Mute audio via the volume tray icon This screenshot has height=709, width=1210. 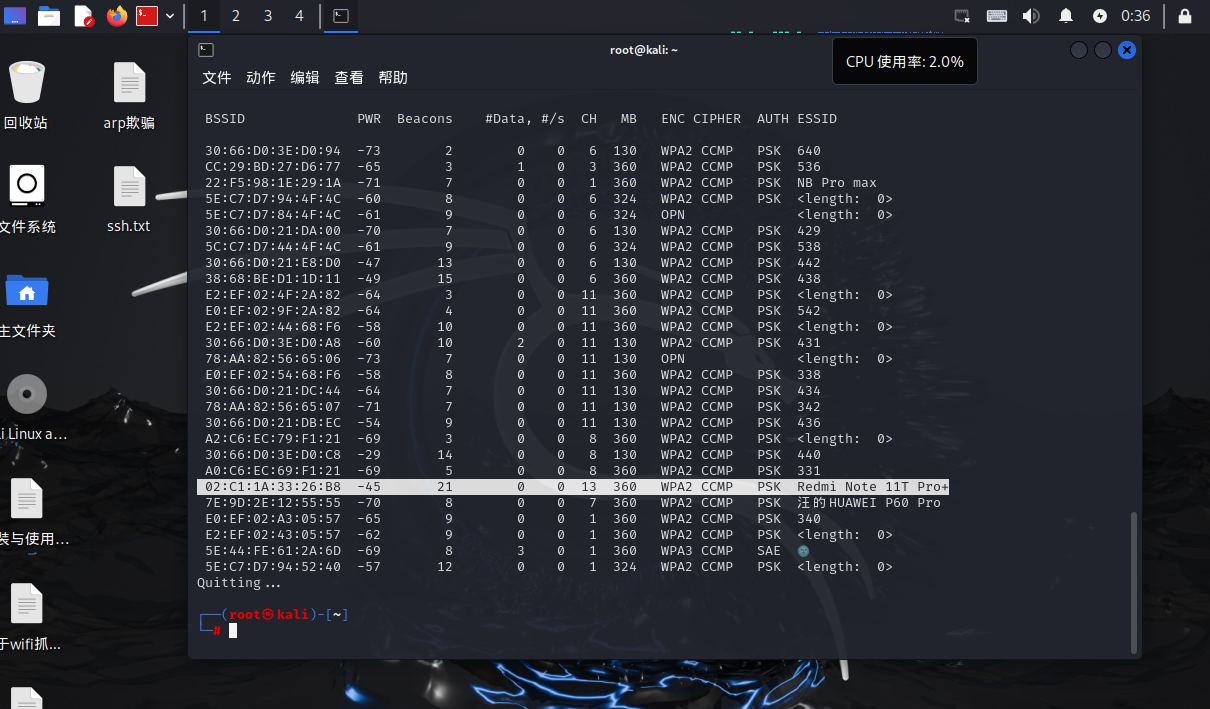(x=1031, y=16)
